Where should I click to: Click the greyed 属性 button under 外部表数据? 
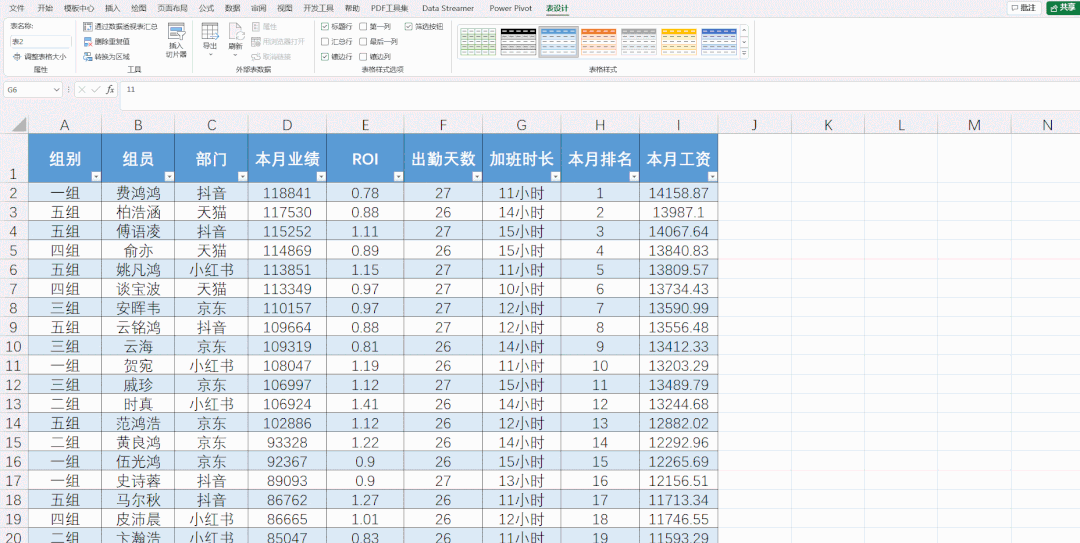click(264, 26)
